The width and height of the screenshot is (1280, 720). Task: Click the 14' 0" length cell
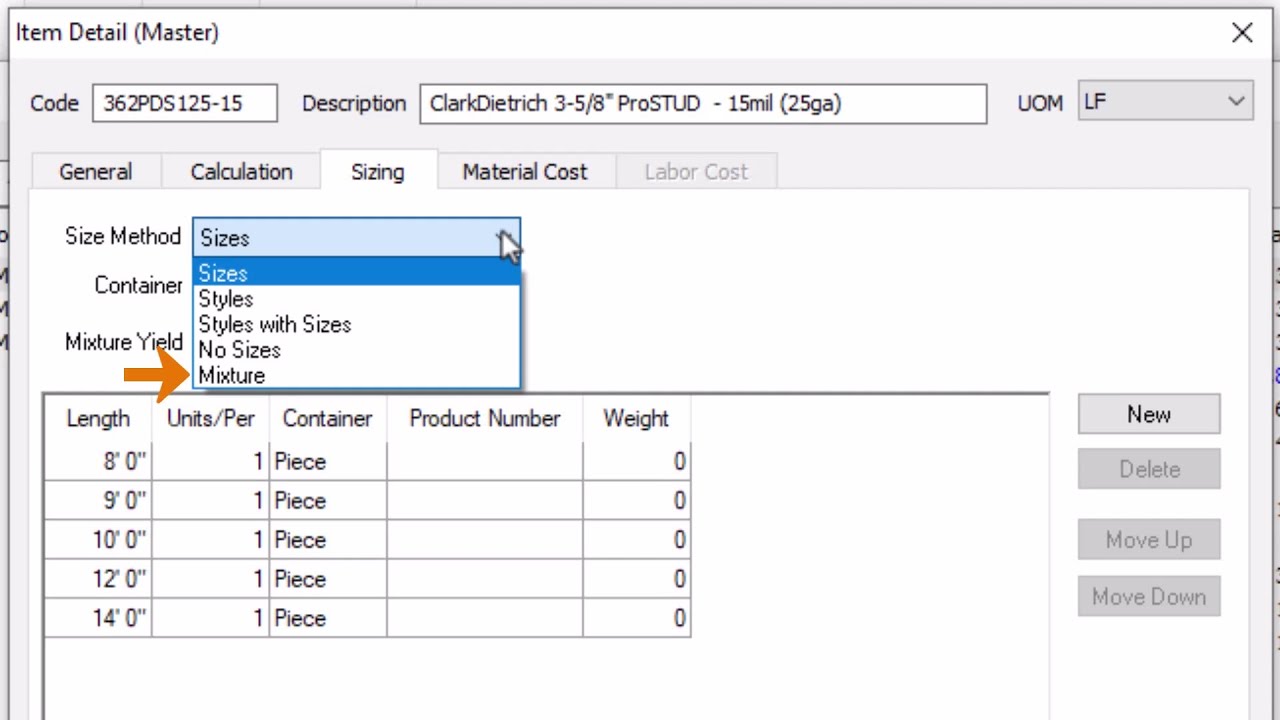click(x=98, y=619)
